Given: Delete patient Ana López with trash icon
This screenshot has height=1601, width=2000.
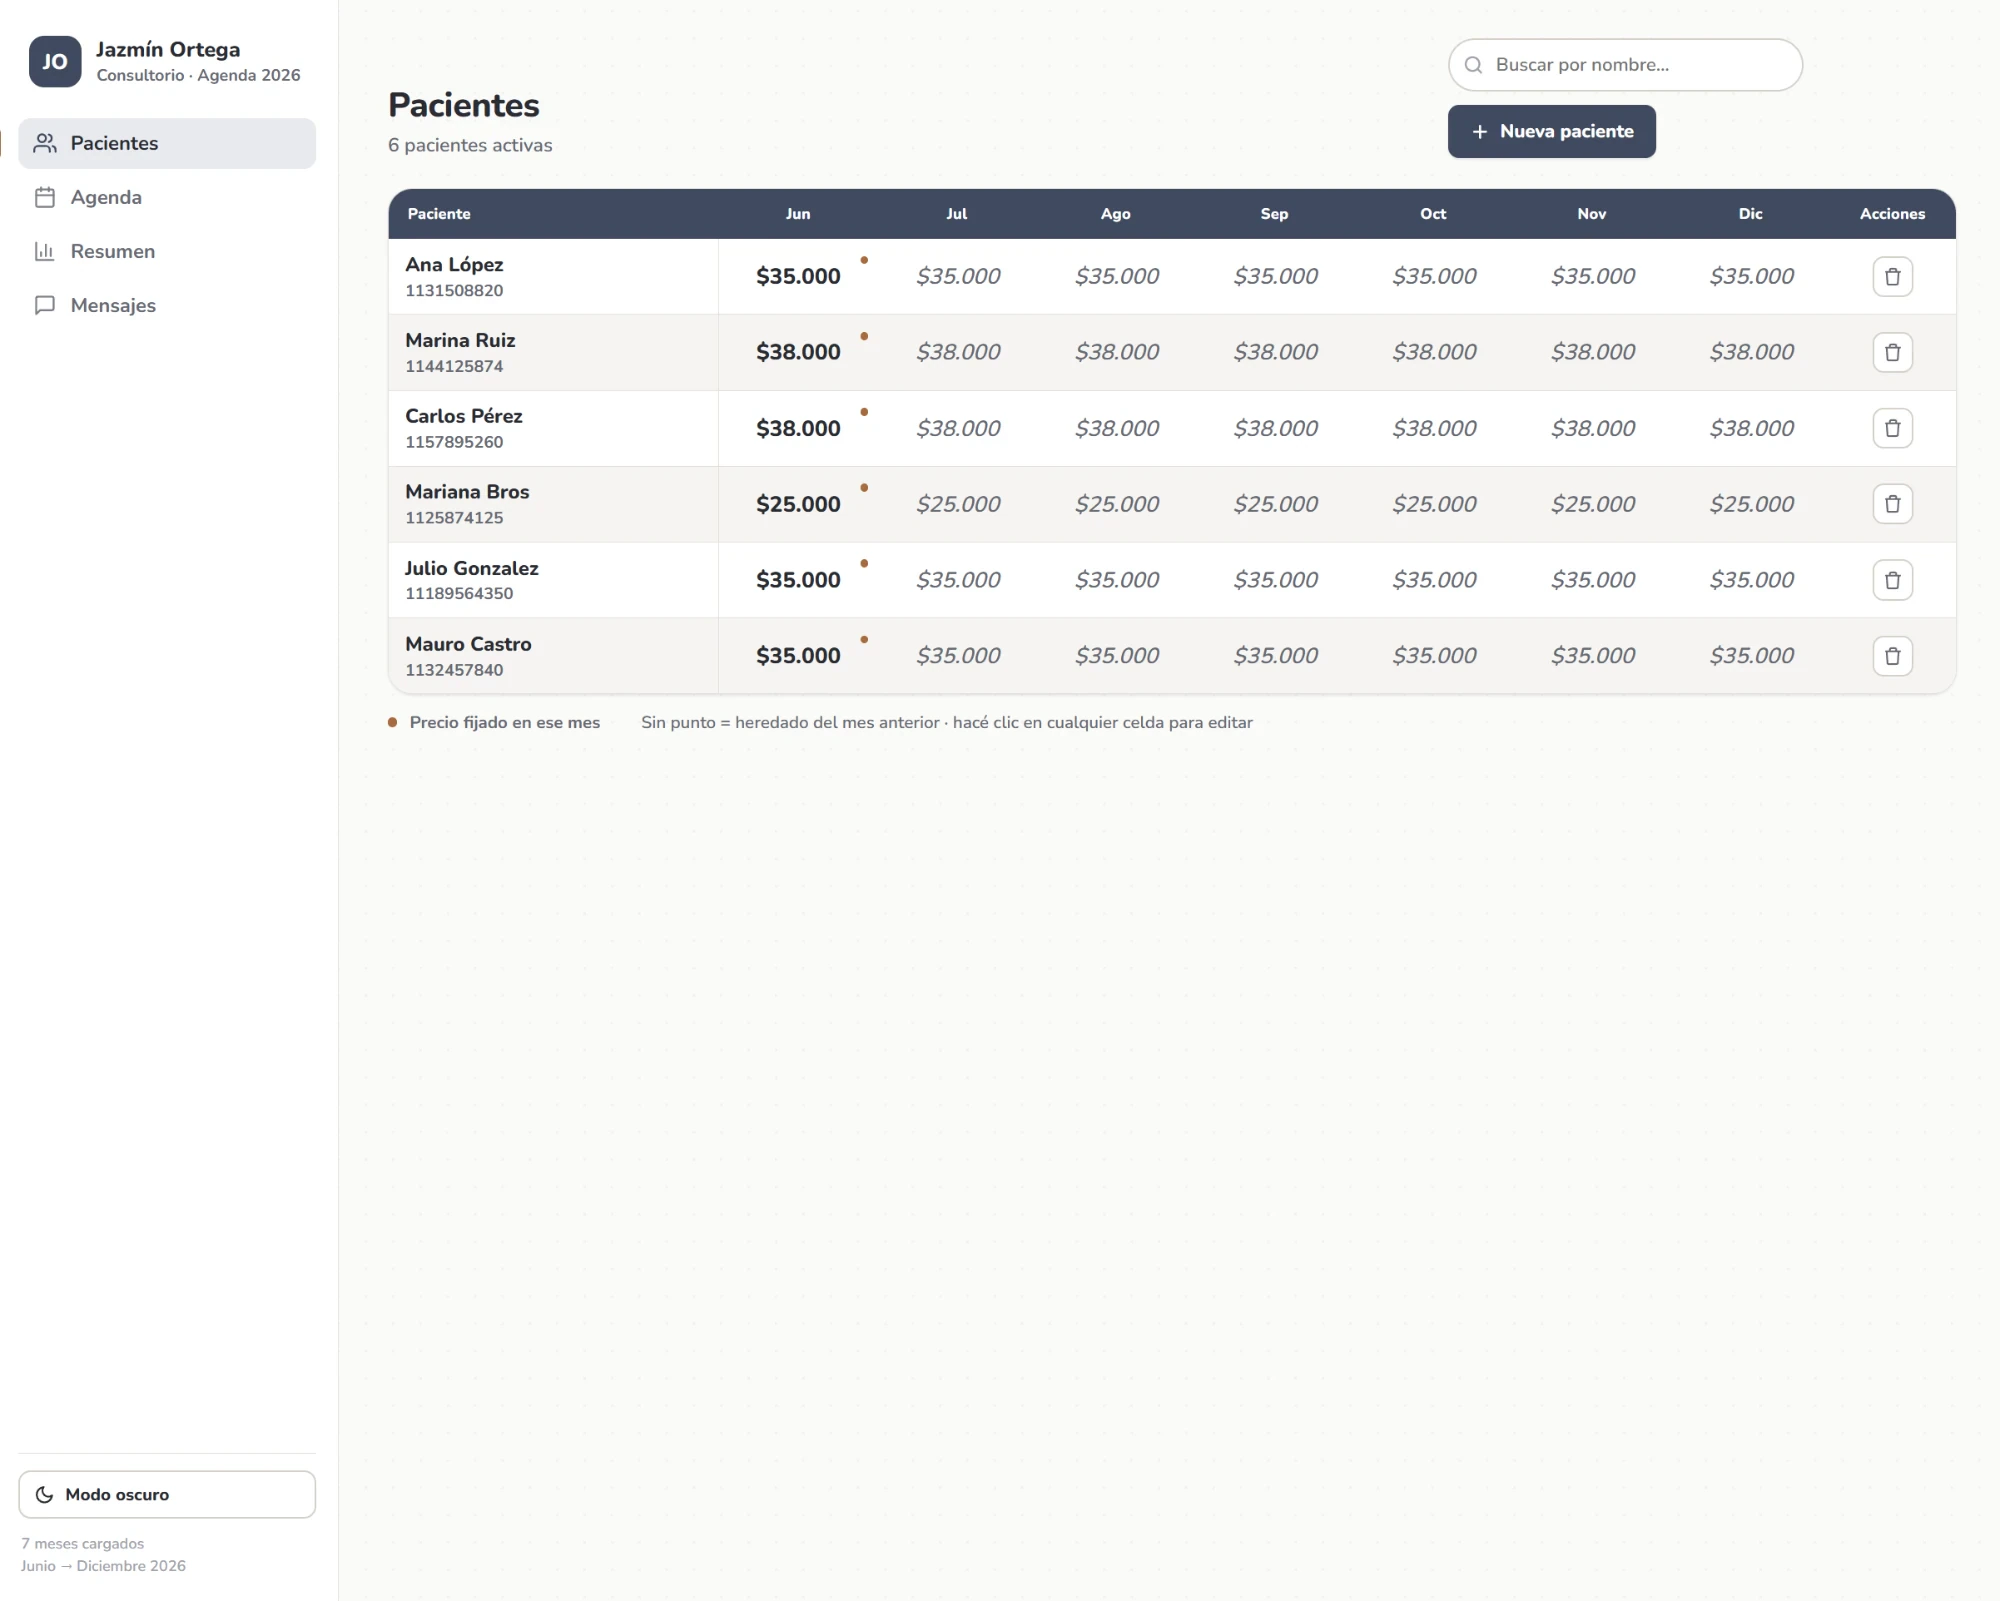Looking at the screenshot, I should 1892,276.
